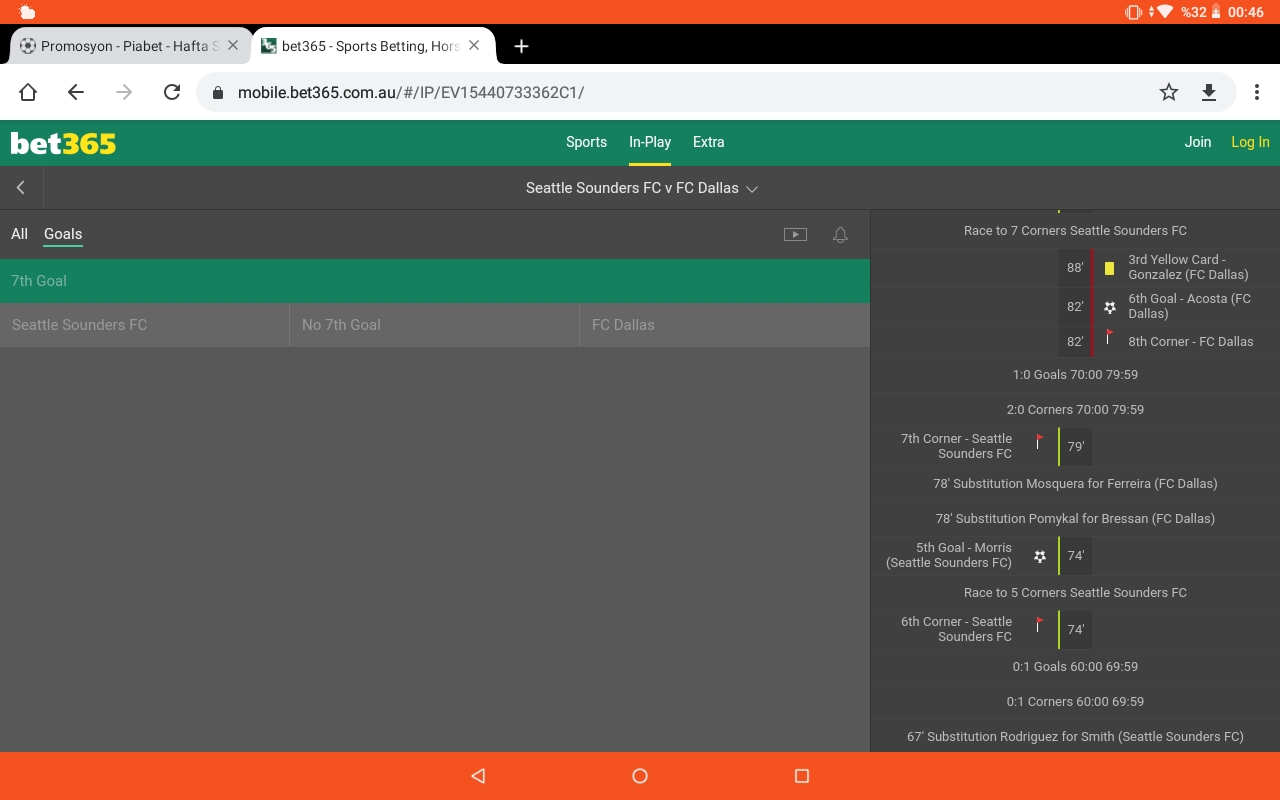The width and height of the screenshot is (1280, 800).
Task: Open a new tab with plus icon
Action: click(x=521, y=46)
